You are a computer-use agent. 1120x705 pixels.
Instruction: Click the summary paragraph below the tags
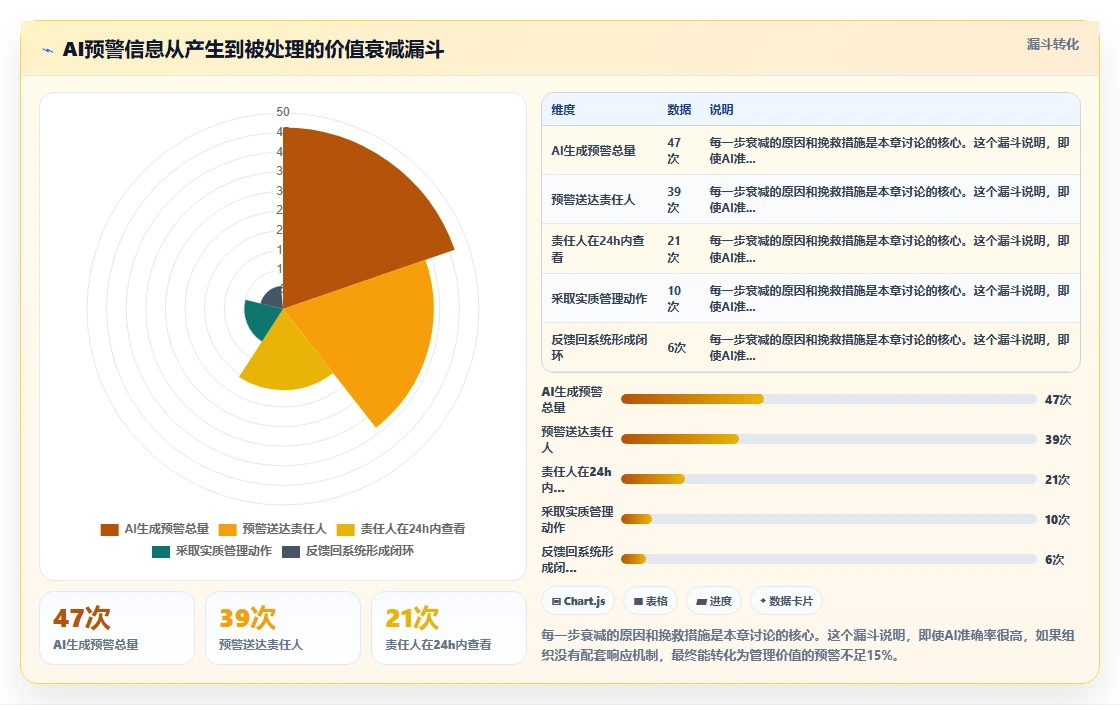coord(808,645)
